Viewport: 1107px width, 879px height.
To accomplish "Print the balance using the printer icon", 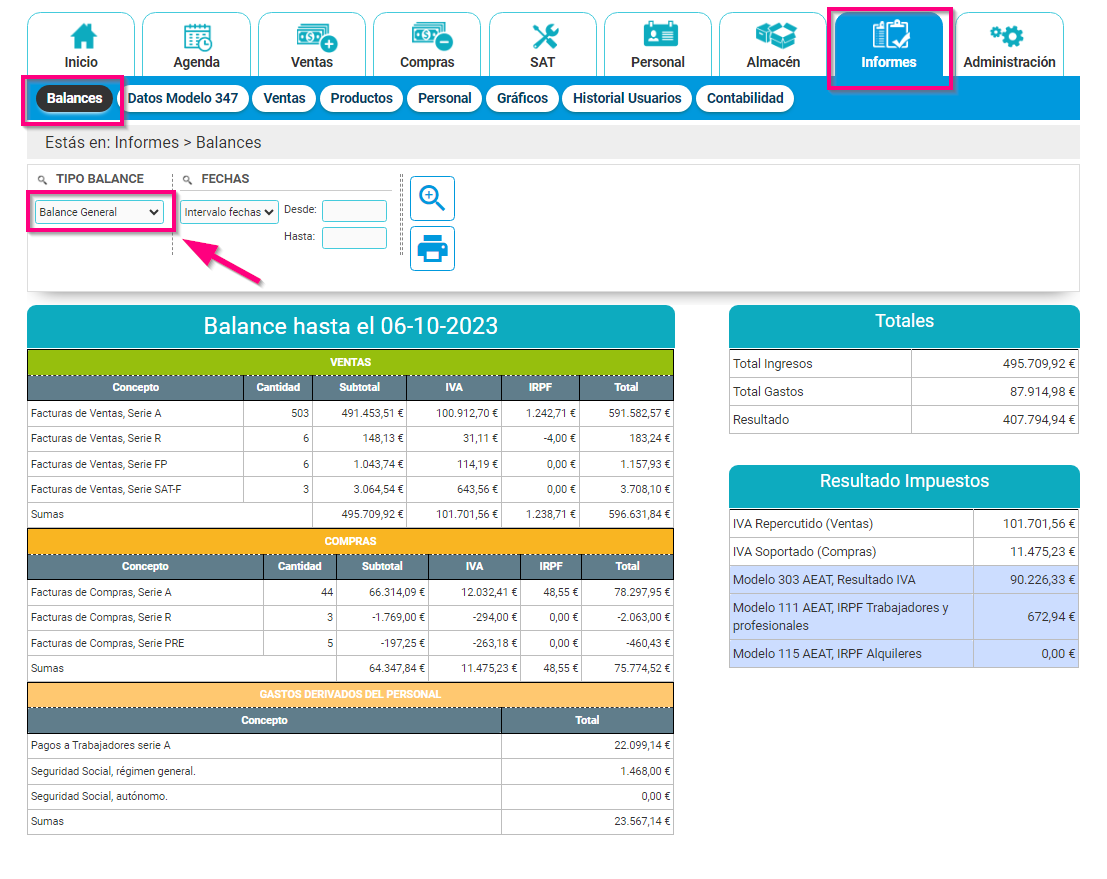I will tap(432, 248).
